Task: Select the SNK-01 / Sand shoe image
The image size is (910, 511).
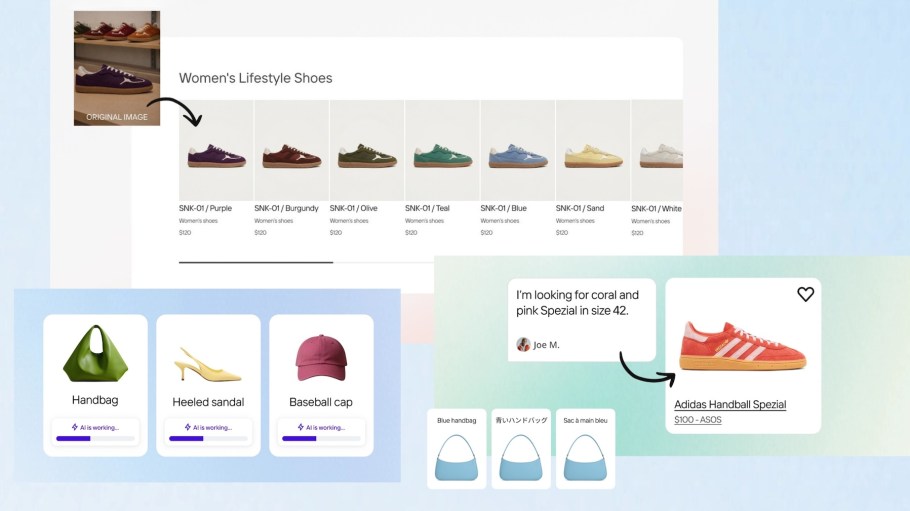Action: click(x=593, y=150)
